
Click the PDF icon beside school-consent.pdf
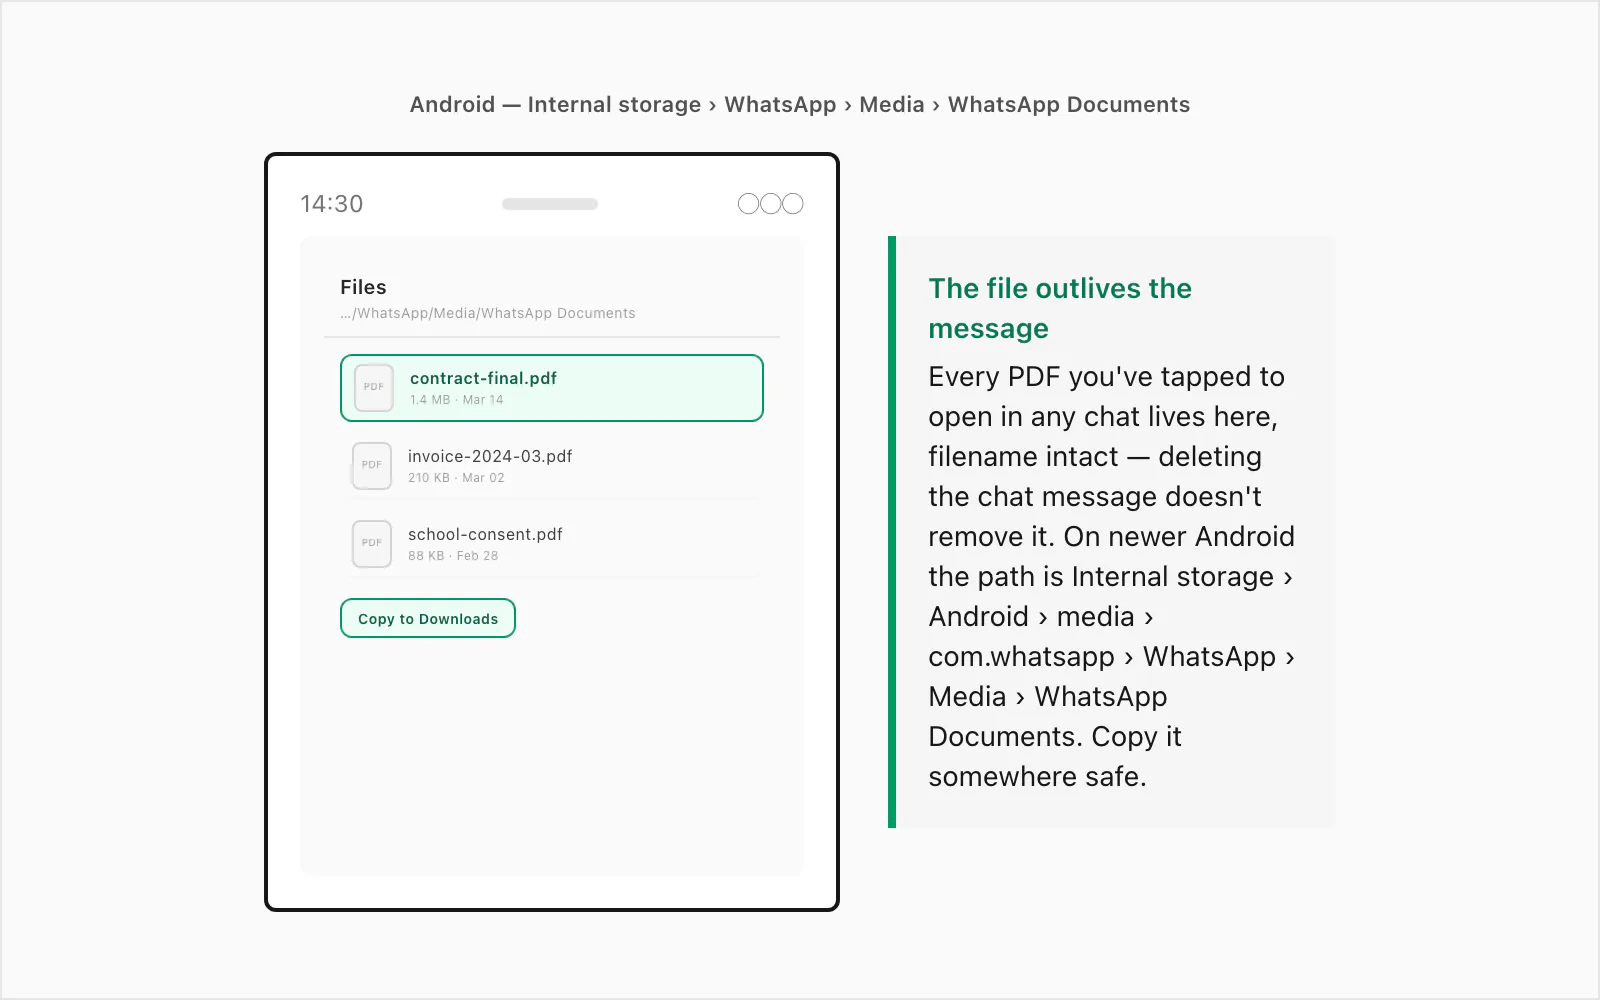[372, 544]
